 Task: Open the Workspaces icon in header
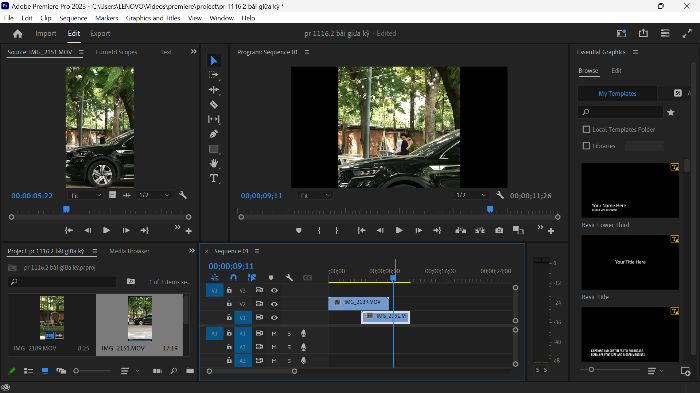coord(621,33)
